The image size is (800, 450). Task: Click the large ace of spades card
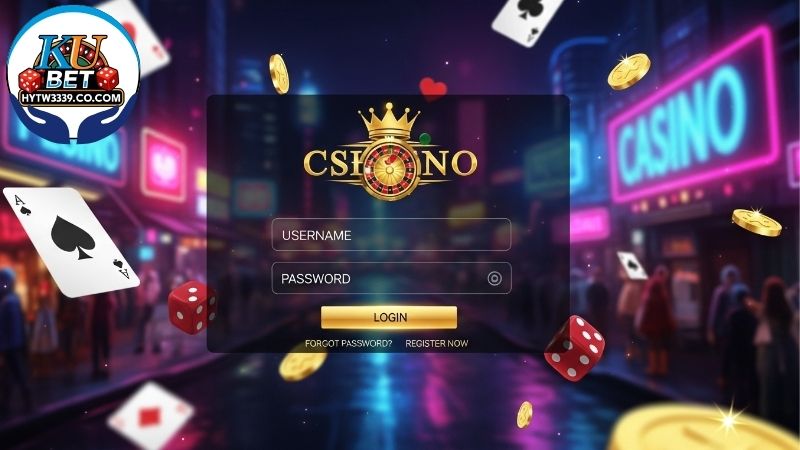coord(71,241)
